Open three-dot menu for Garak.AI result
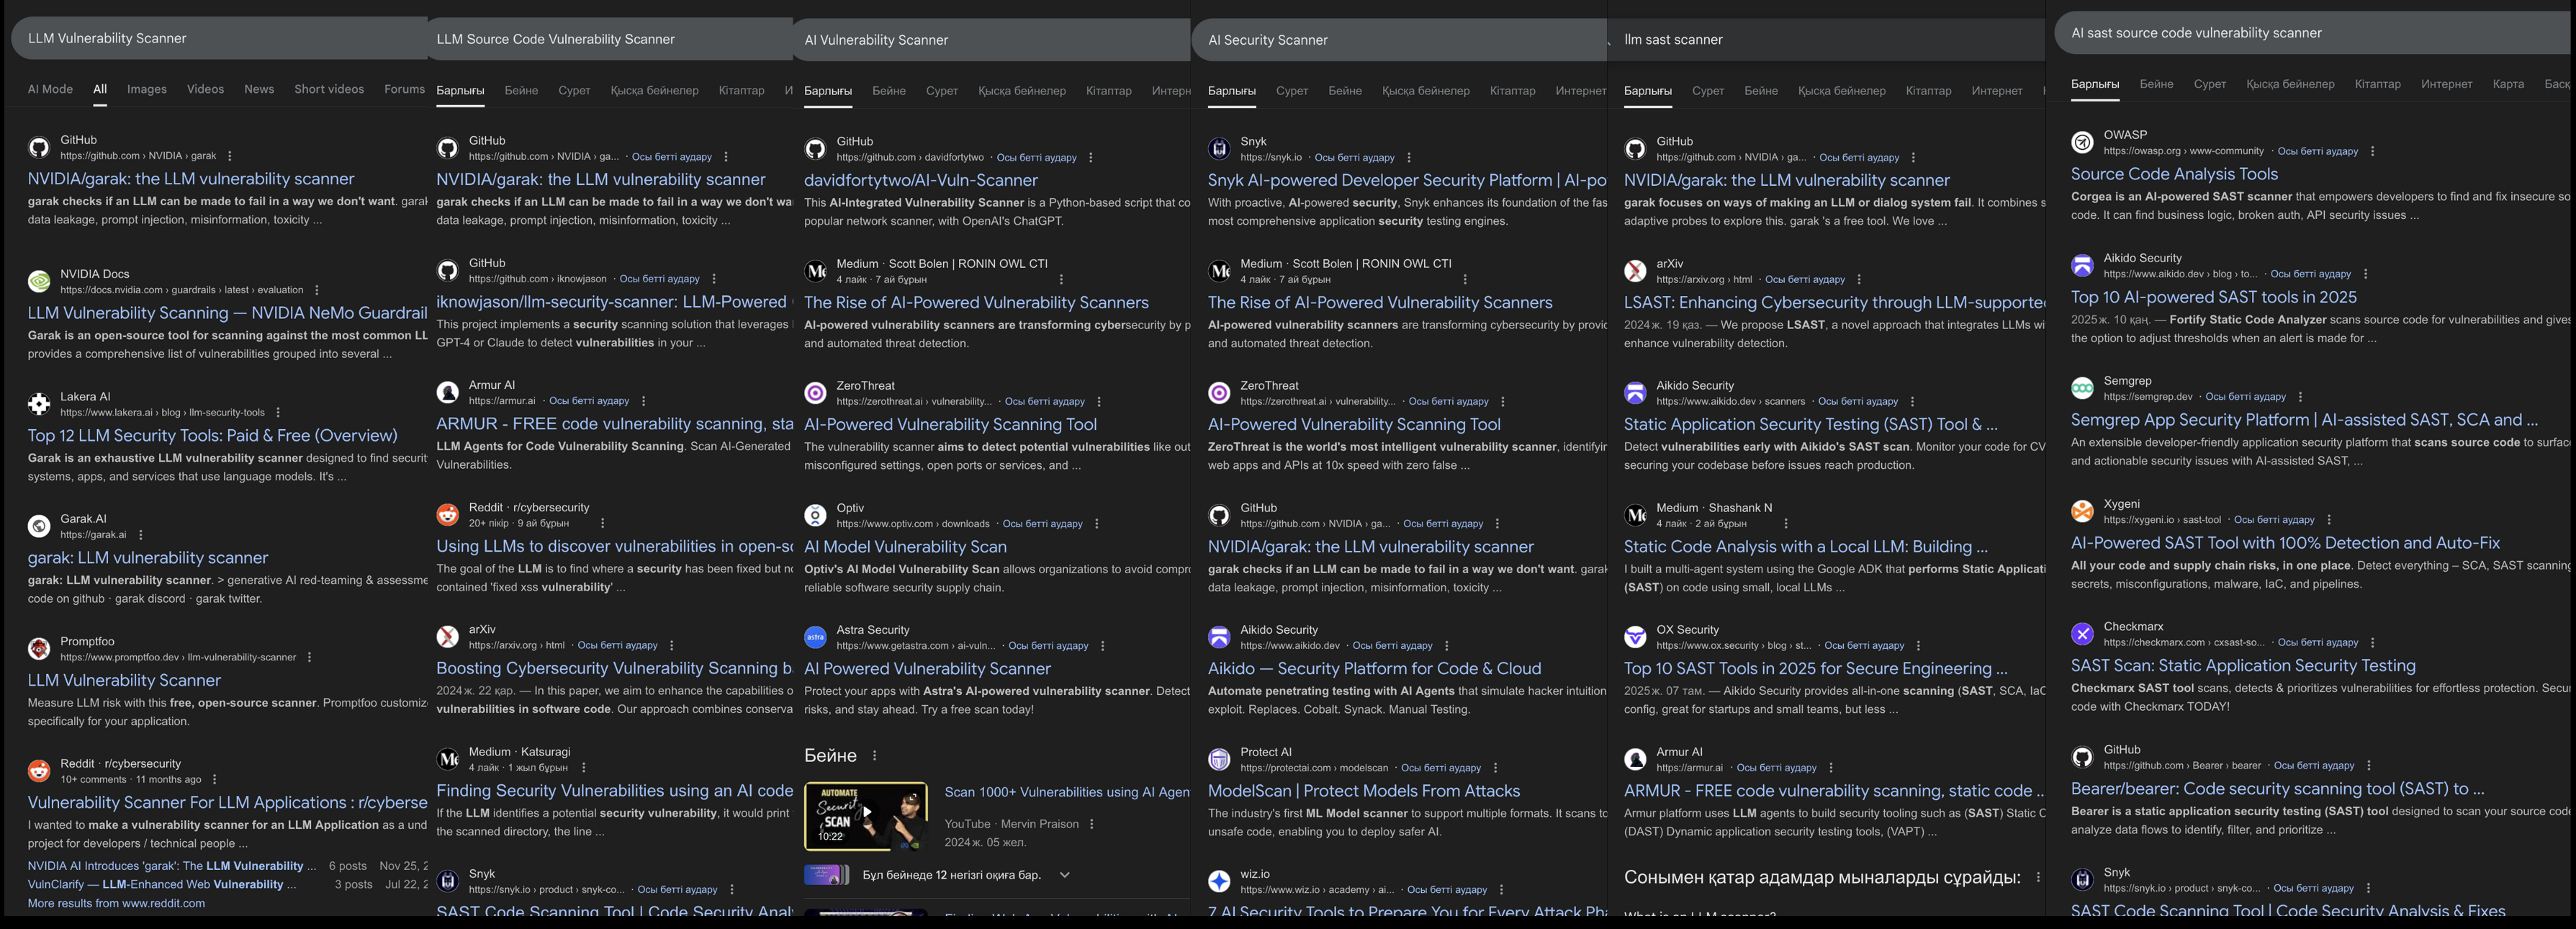2576x929 pixels. (x=141, y=535)
